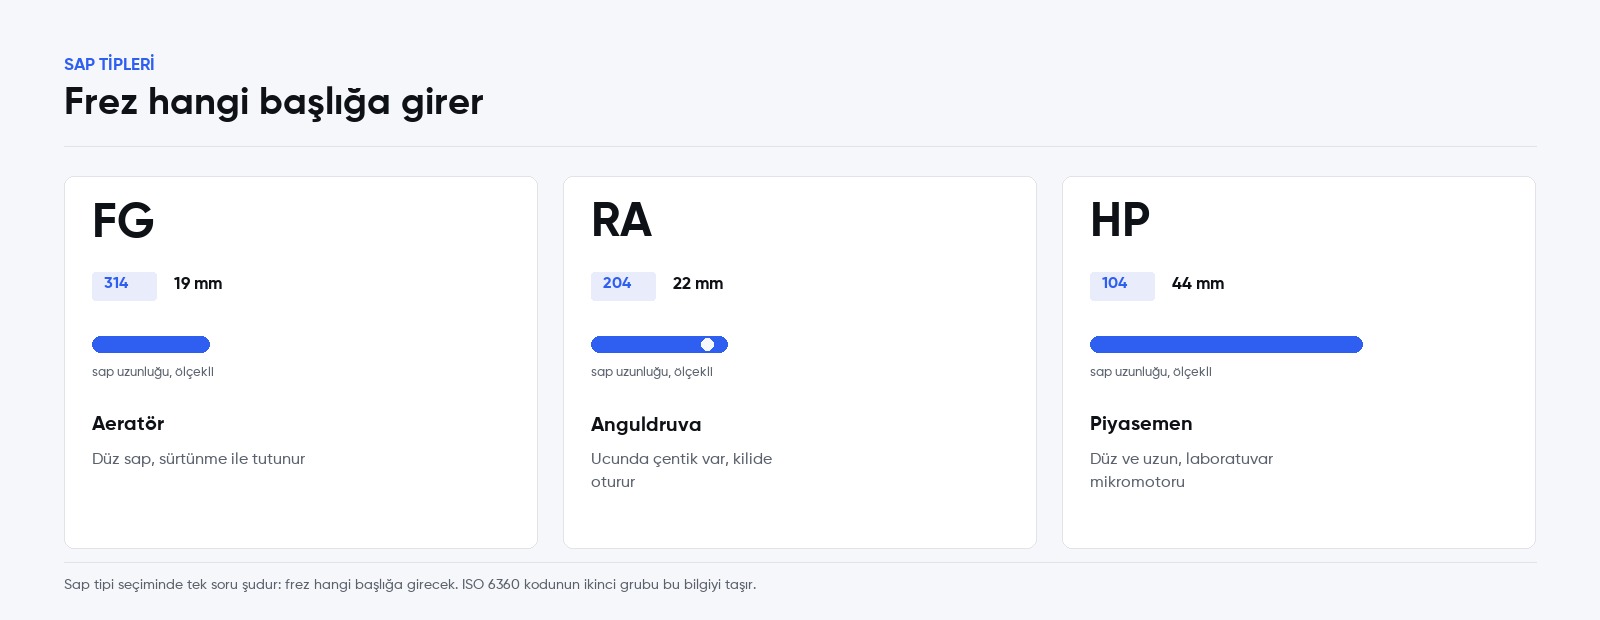
Task: Click the 104 code badge
Action: click(x=1122, y=286)
